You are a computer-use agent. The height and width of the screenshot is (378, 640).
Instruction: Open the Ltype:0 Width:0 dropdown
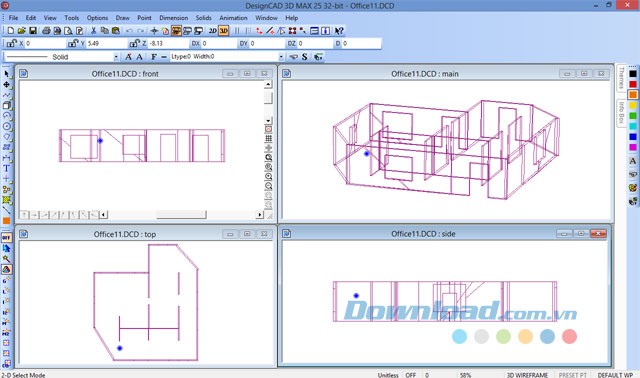281,57
